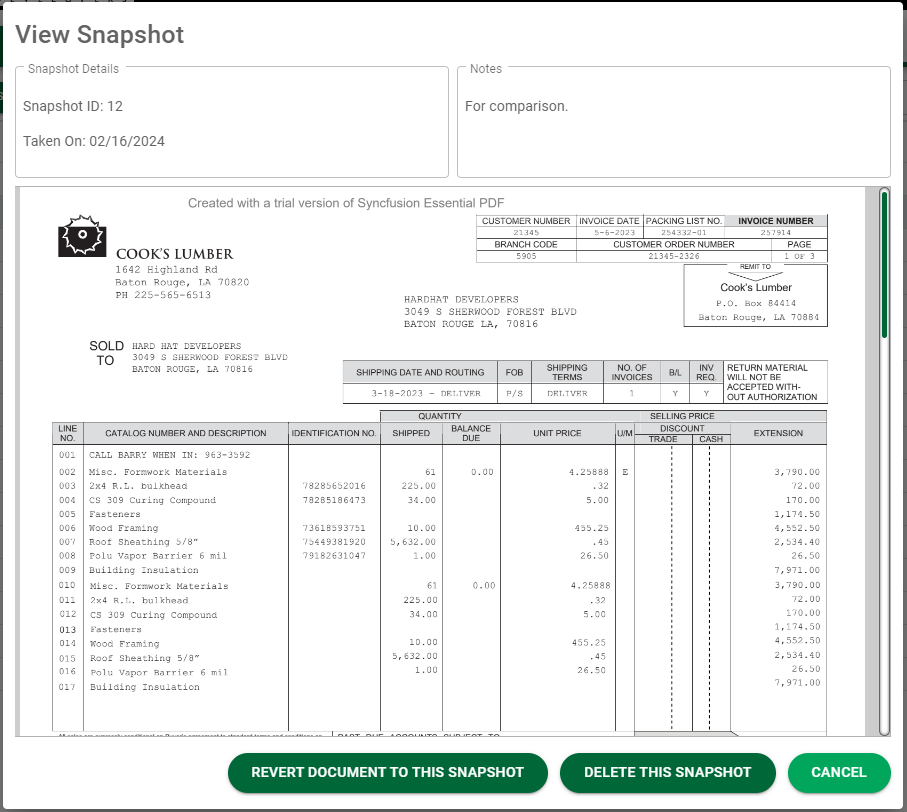The width and height of the screenshot is (907, 812).
Task: Delete this snapshot button
Action: tap(668, 773)
